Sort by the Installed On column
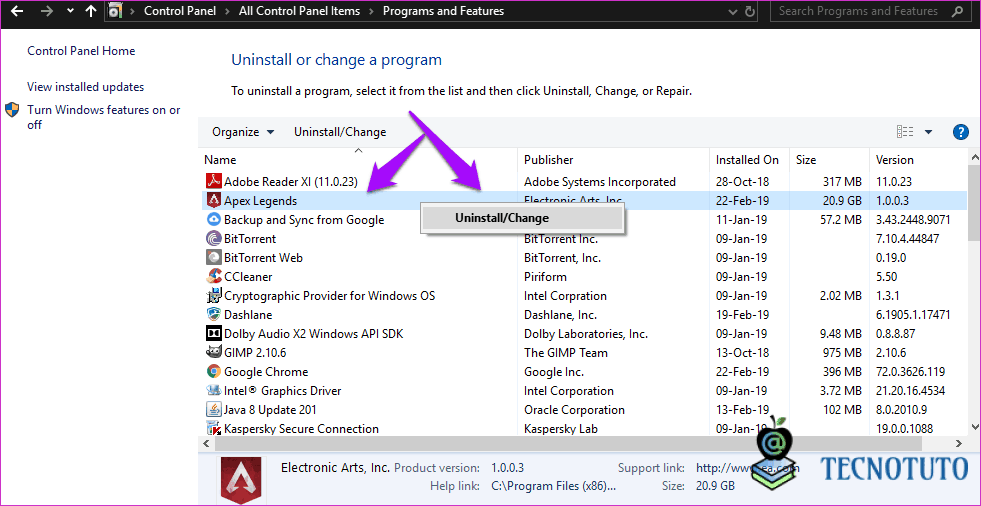Image resolution: width=981 pixels, height=506 pixels. pyautogui.click(x=750, y=159)
